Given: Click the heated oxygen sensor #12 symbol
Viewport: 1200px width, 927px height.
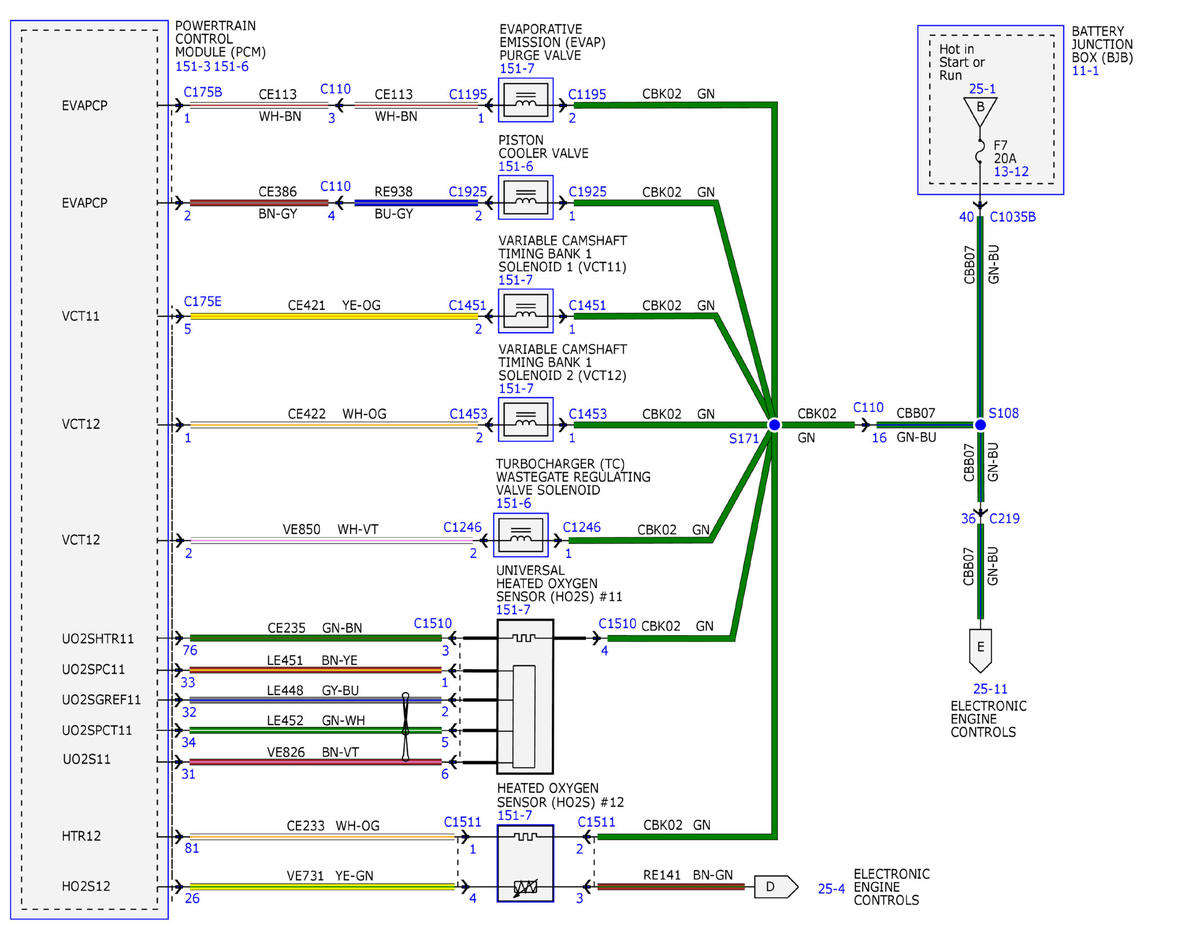Looking at the screenshot, I should [x=525, y=863].
